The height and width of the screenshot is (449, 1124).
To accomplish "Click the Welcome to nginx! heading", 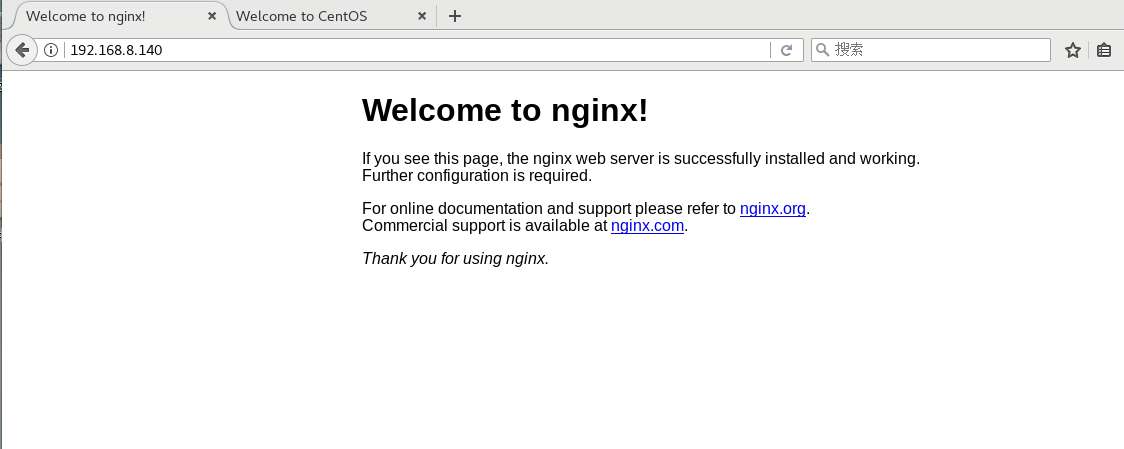I will point(505,110).
